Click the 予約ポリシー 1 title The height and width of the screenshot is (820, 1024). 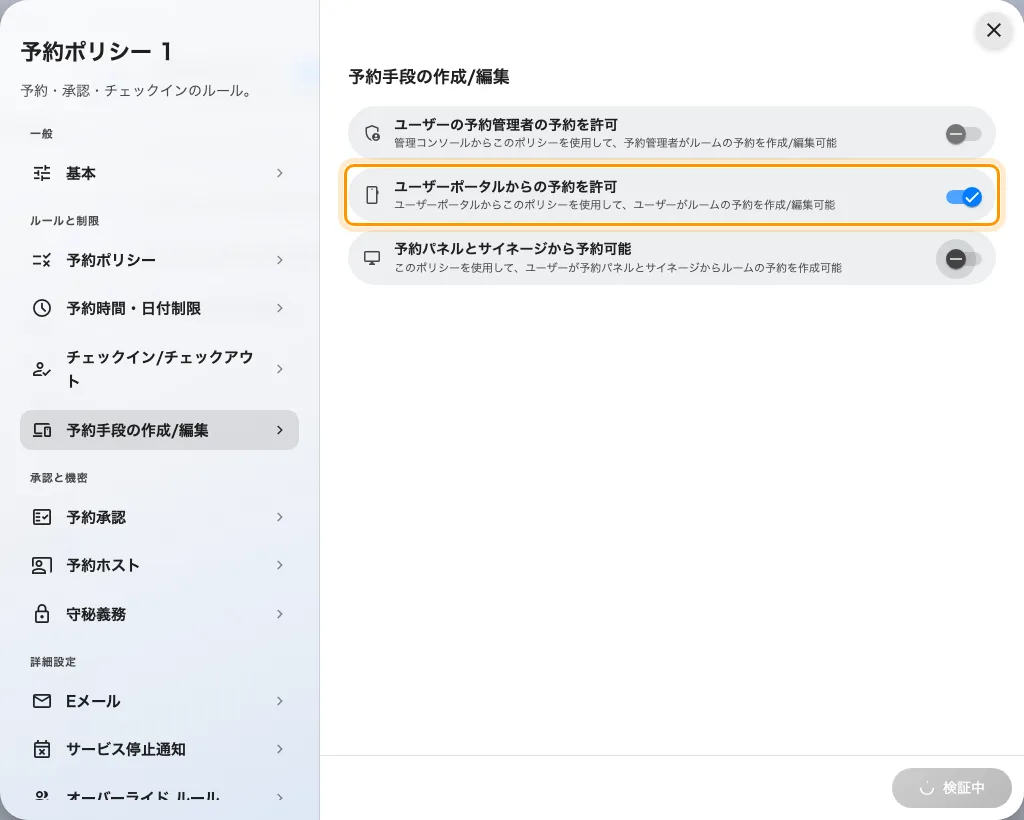97,52
